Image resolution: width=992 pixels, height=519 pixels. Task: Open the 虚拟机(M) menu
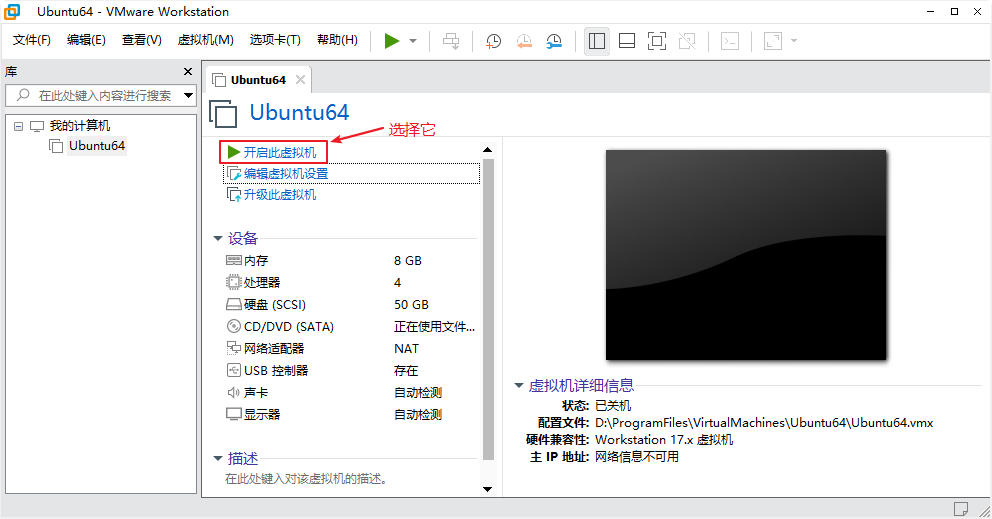[x=206, y=40]
